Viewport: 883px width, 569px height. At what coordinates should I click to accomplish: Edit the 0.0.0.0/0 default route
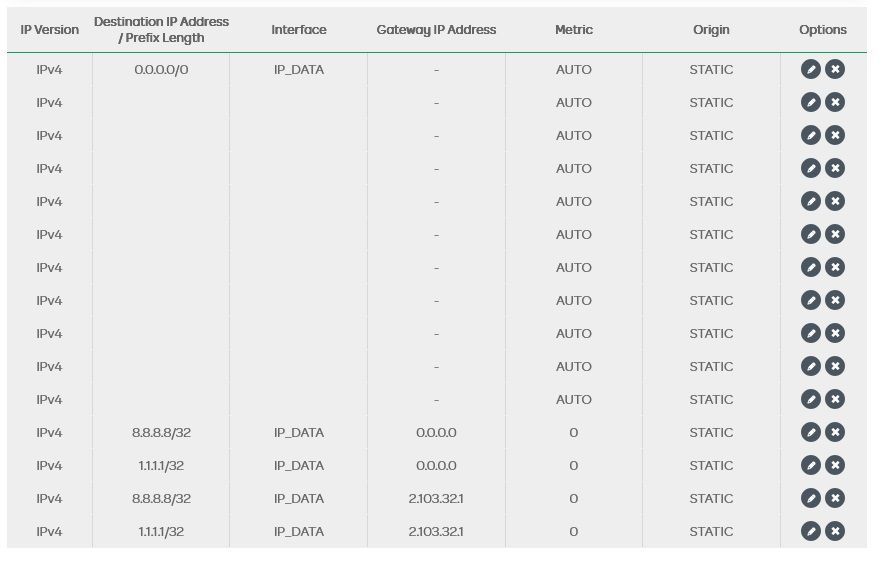pyautogui.click(x=811, y=69)
